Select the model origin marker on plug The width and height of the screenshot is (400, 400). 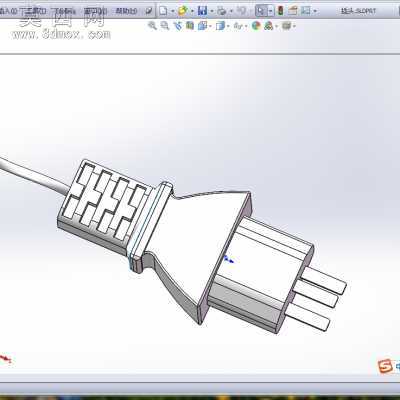coord(229,259)
